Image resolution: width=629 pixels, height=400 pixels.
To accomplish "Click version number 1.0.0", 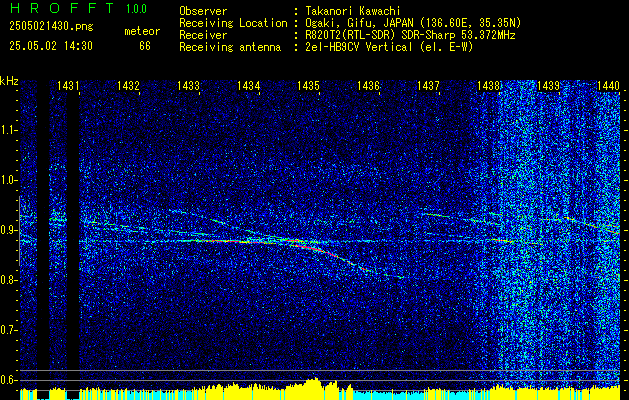I will click(x=136, y=8).
